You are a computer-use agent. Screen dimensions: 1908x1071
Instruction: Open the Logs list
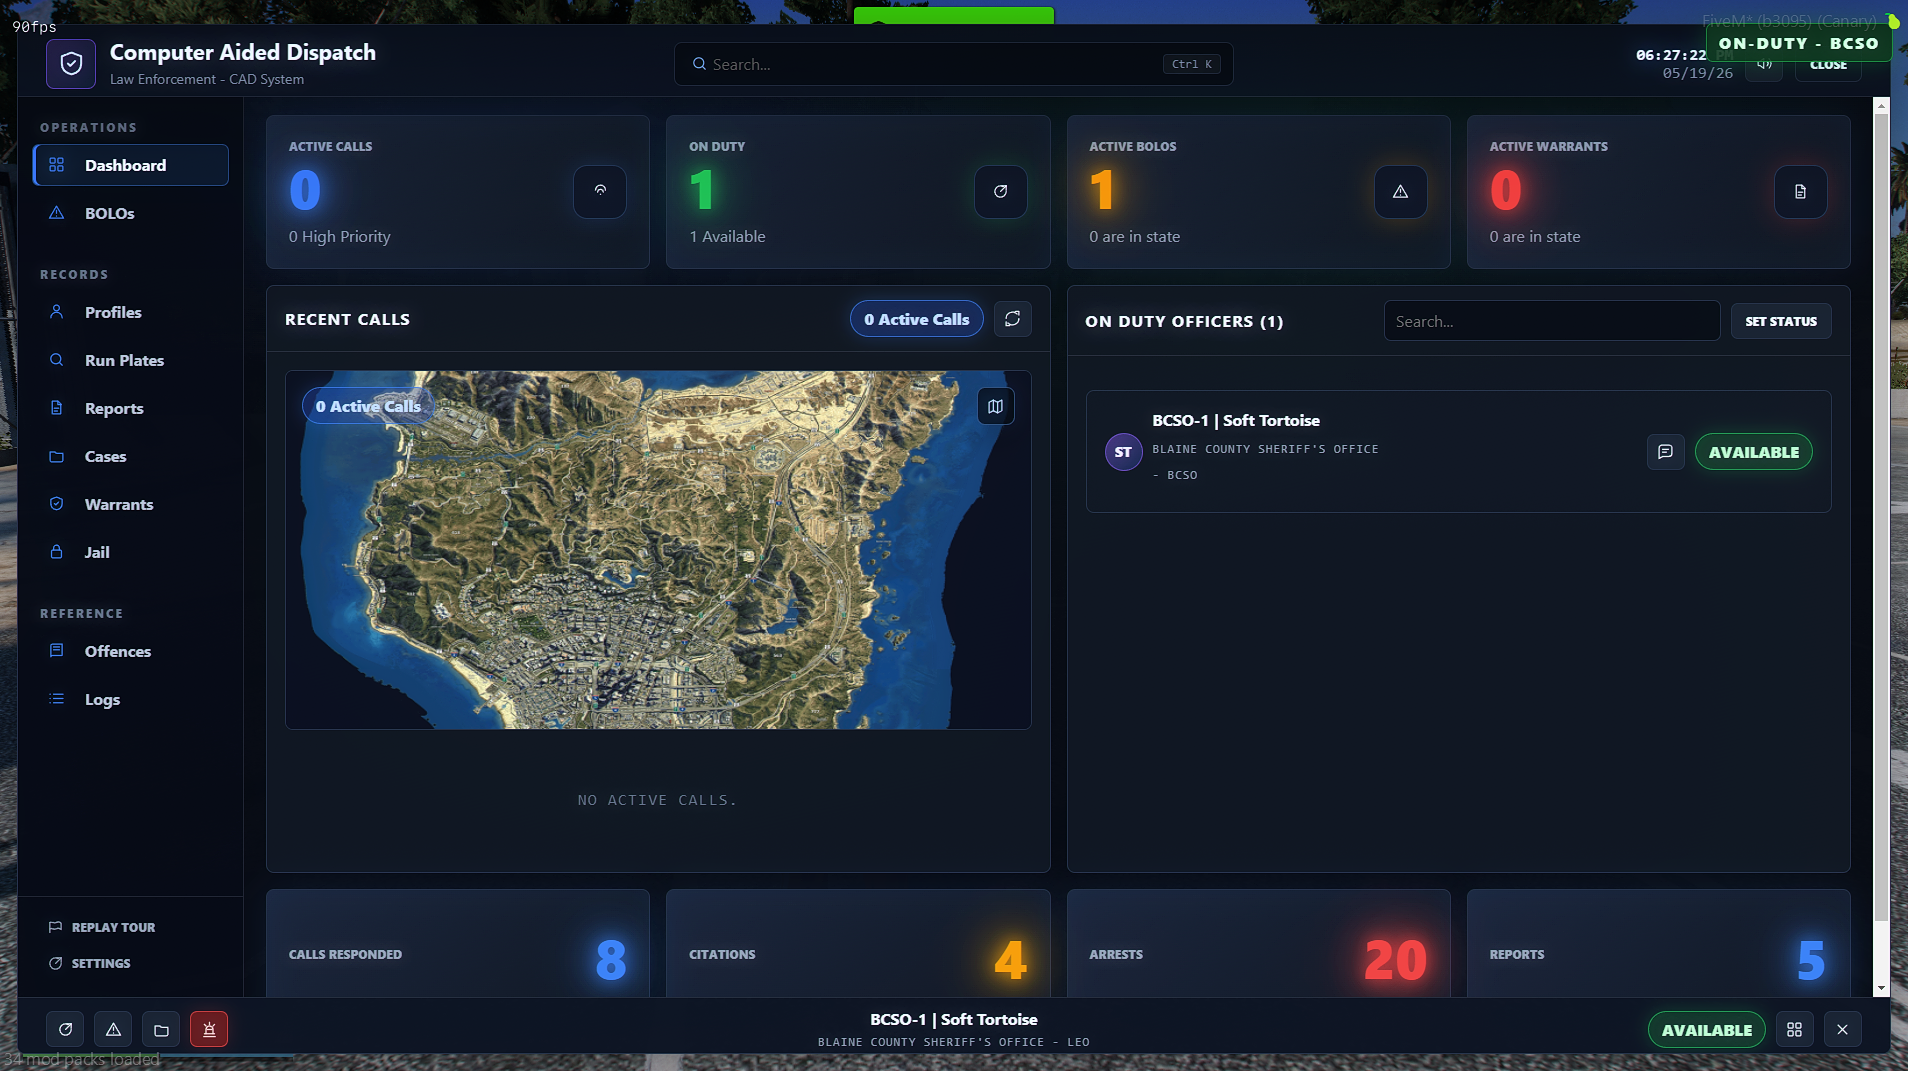(x=131, y=699)
